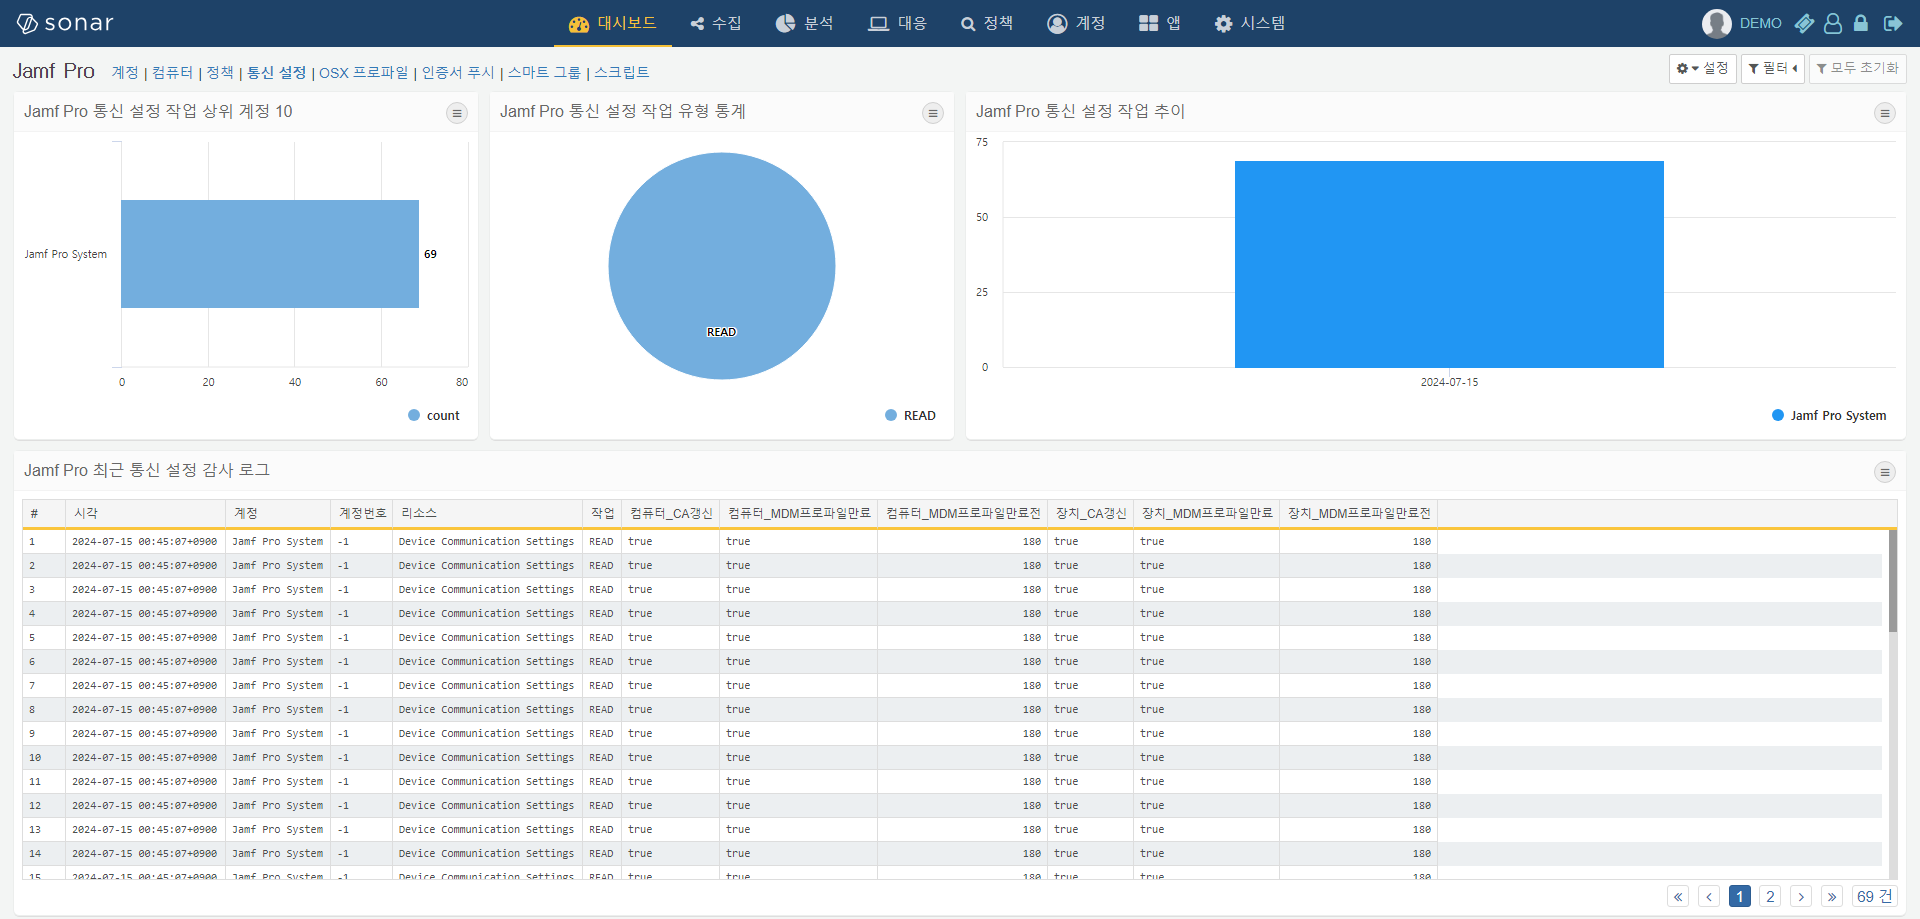This screenshot has width=1920, height=919.
Task: Click the Jamf Pro System horizontal bar
Action: click(x=270, y=254)
